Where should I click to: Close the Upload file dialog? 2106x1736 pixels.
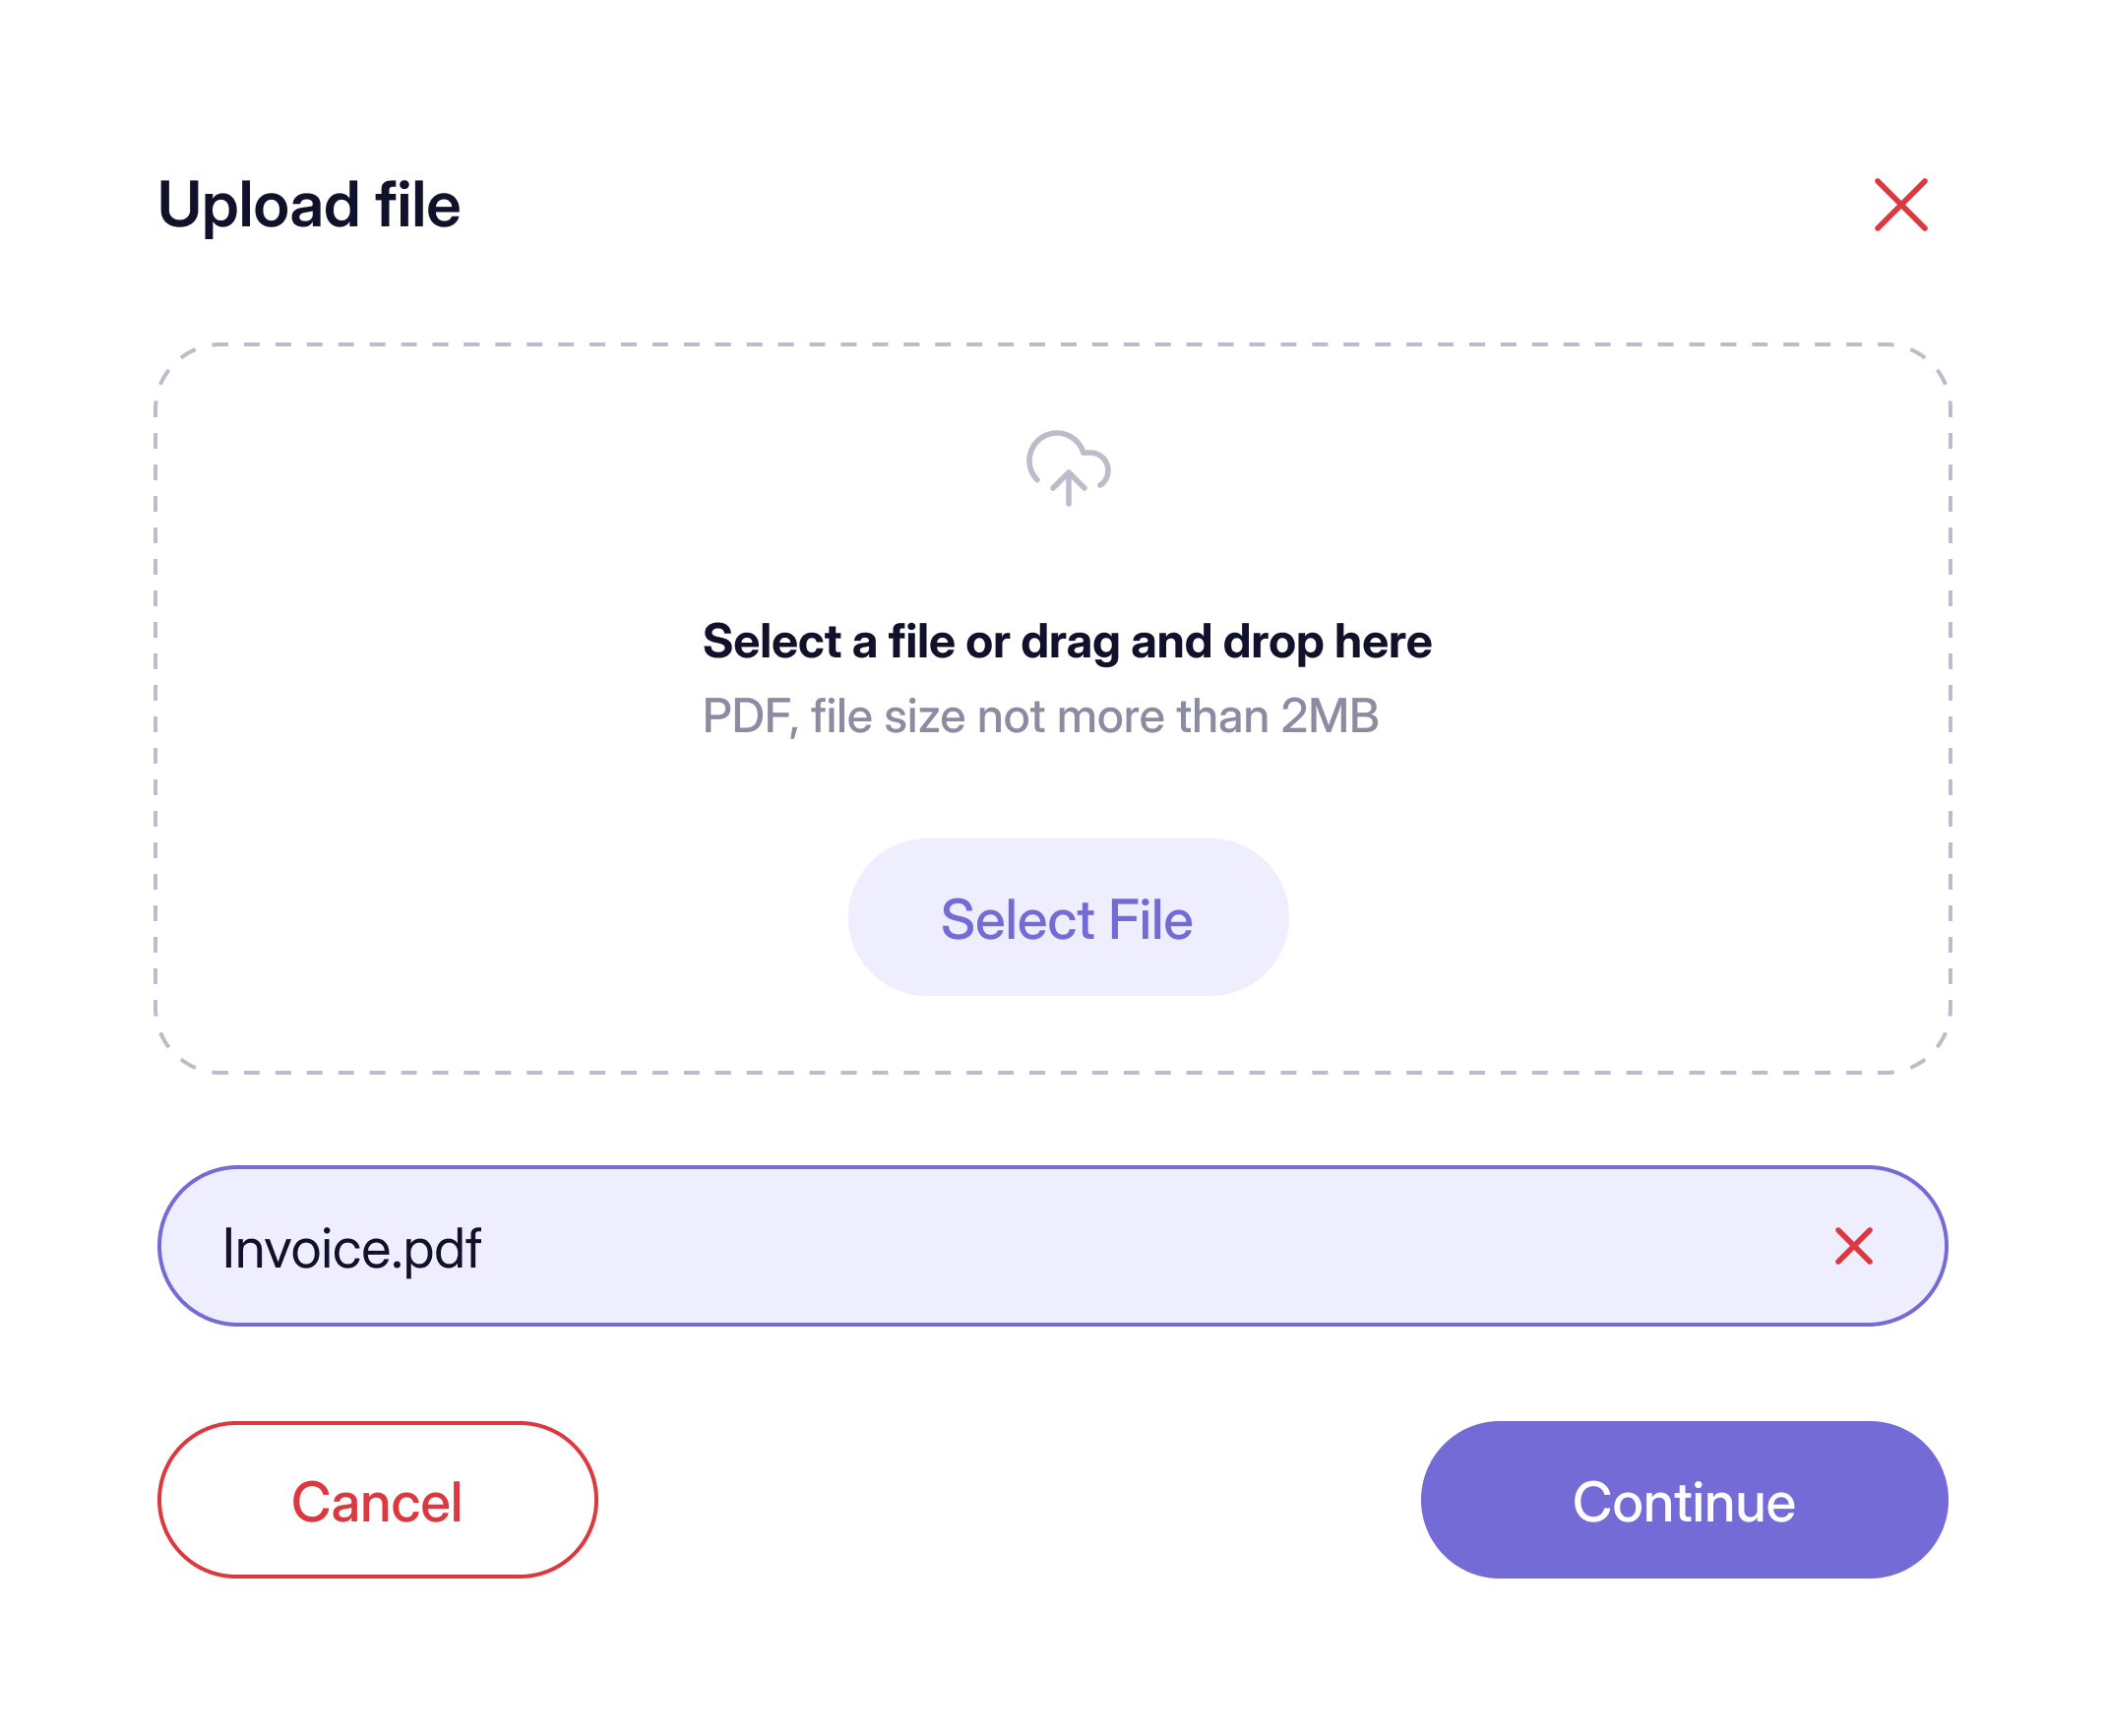(x=1900, y=205)
